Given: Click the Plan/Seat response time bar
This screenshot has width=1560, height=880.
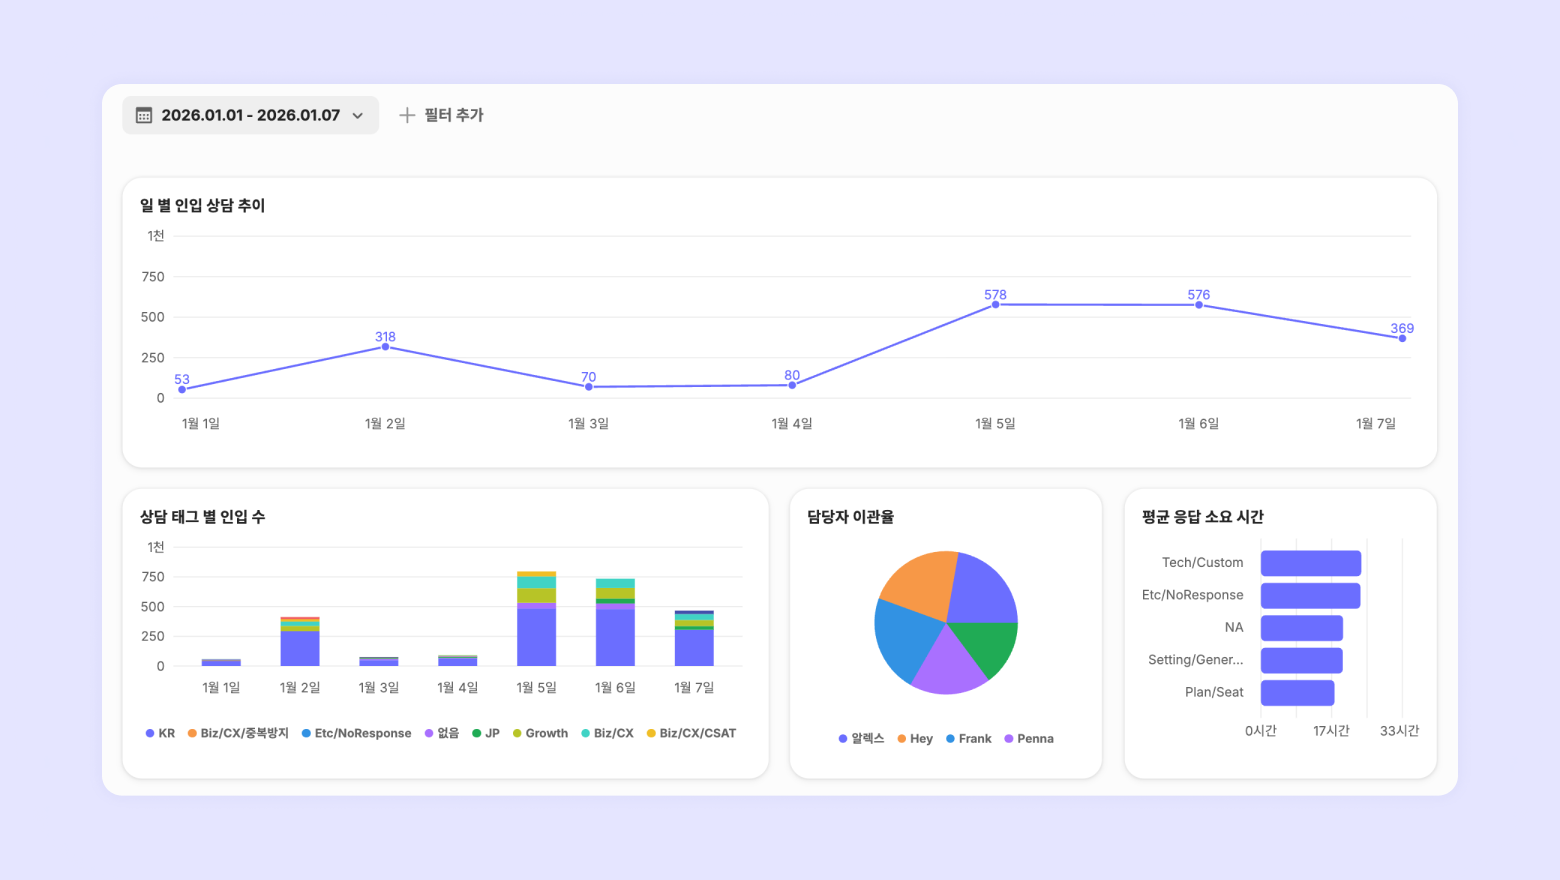Looking at the screenshot, I should [1297, 692].
